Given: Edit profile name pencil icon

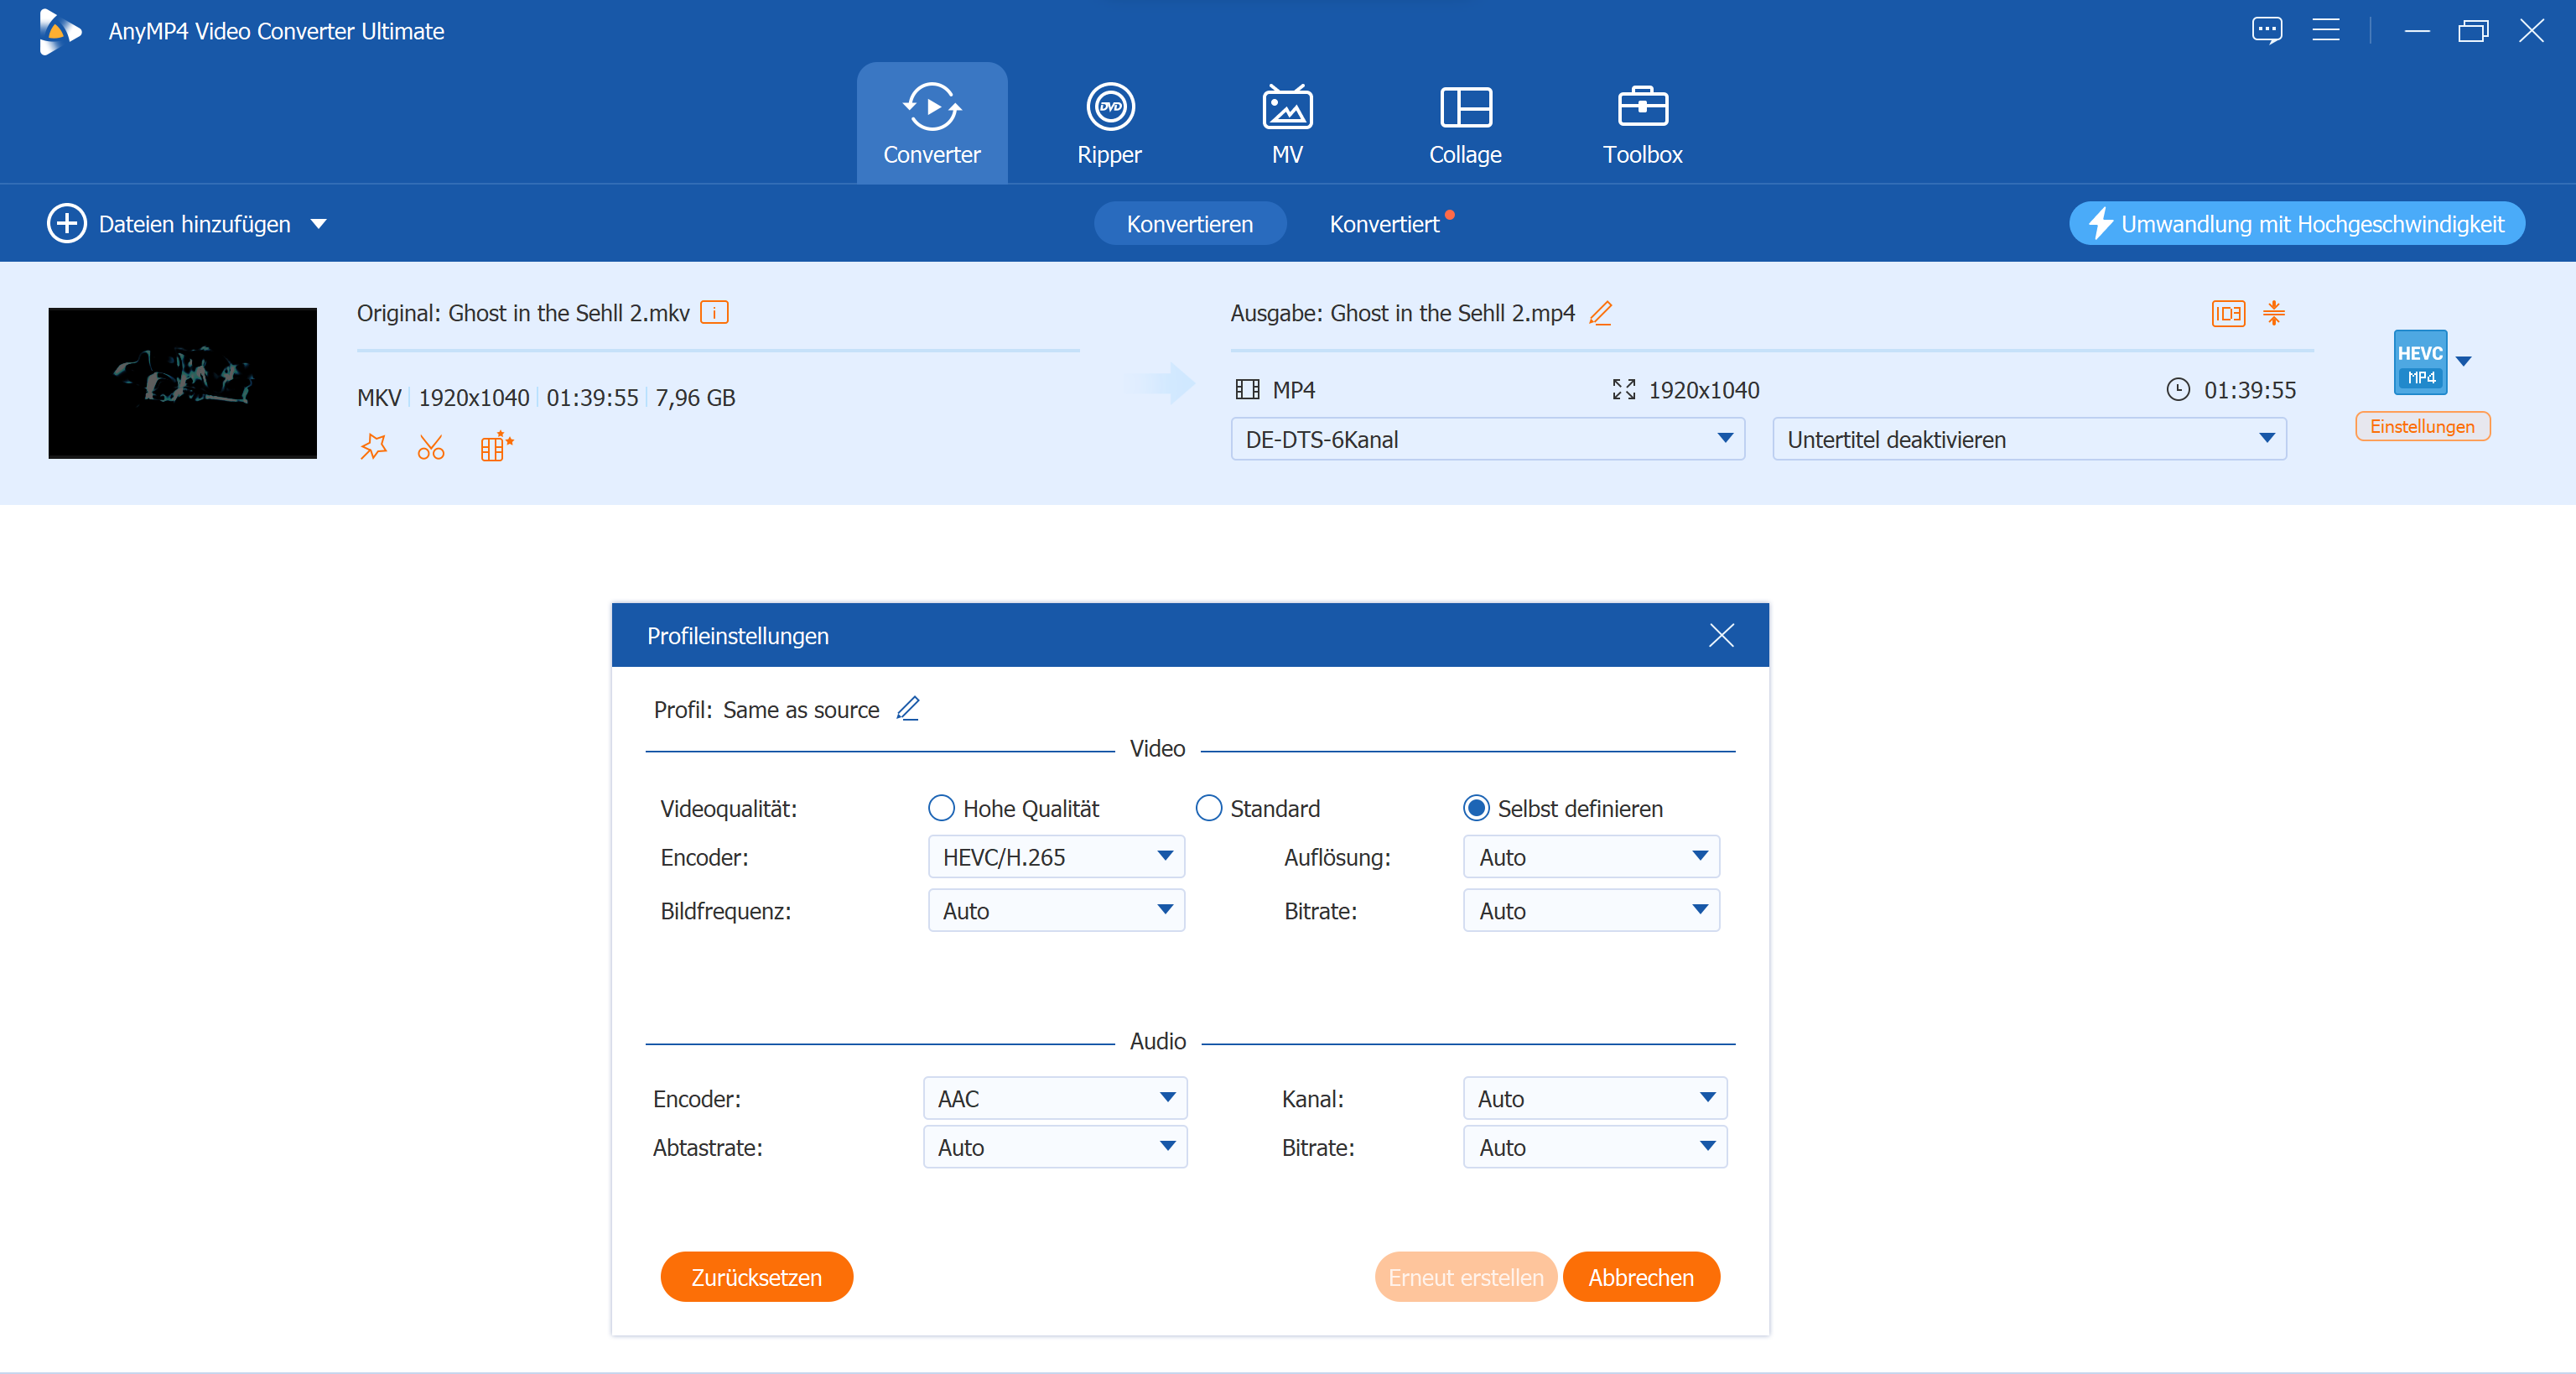Looking at the screenshot, I should pos(907,709).
